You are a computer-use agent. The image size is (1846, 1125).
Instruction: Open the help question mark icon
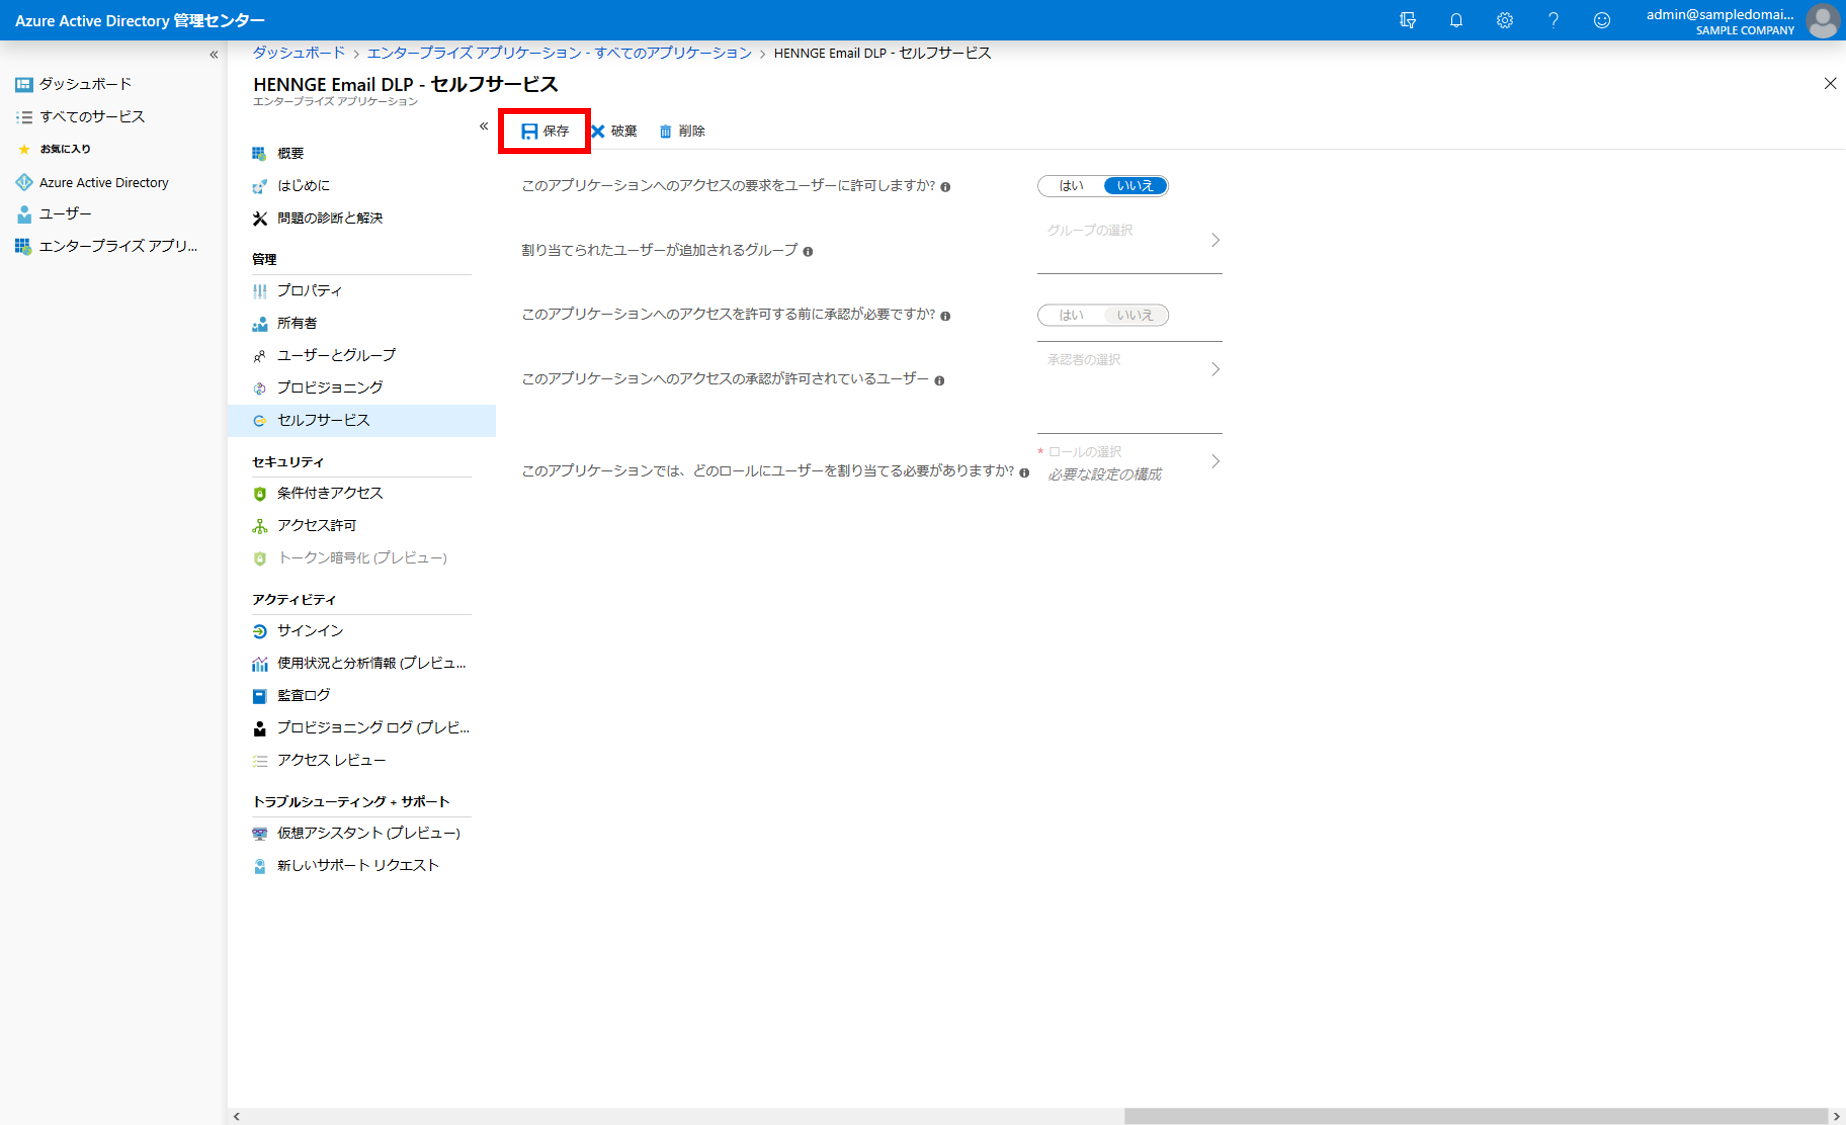click(1553, 20)
